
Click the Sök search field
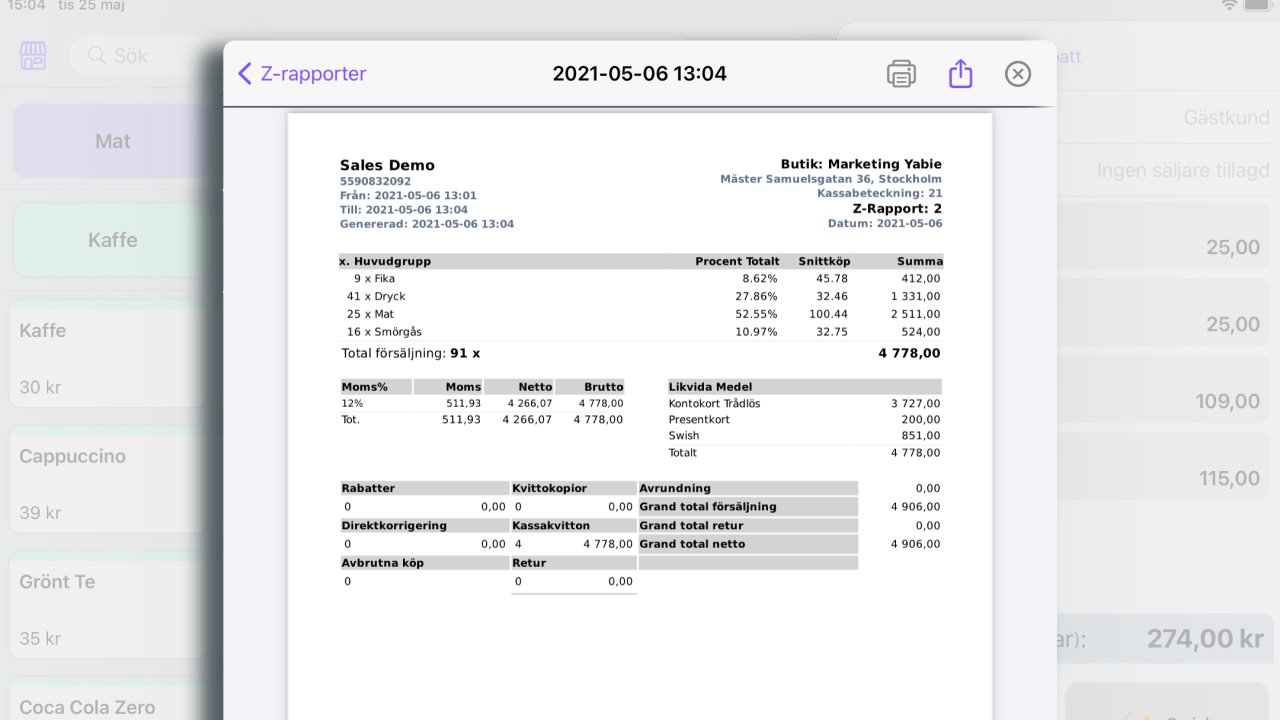pyautogui.click(x=146, y=55)
